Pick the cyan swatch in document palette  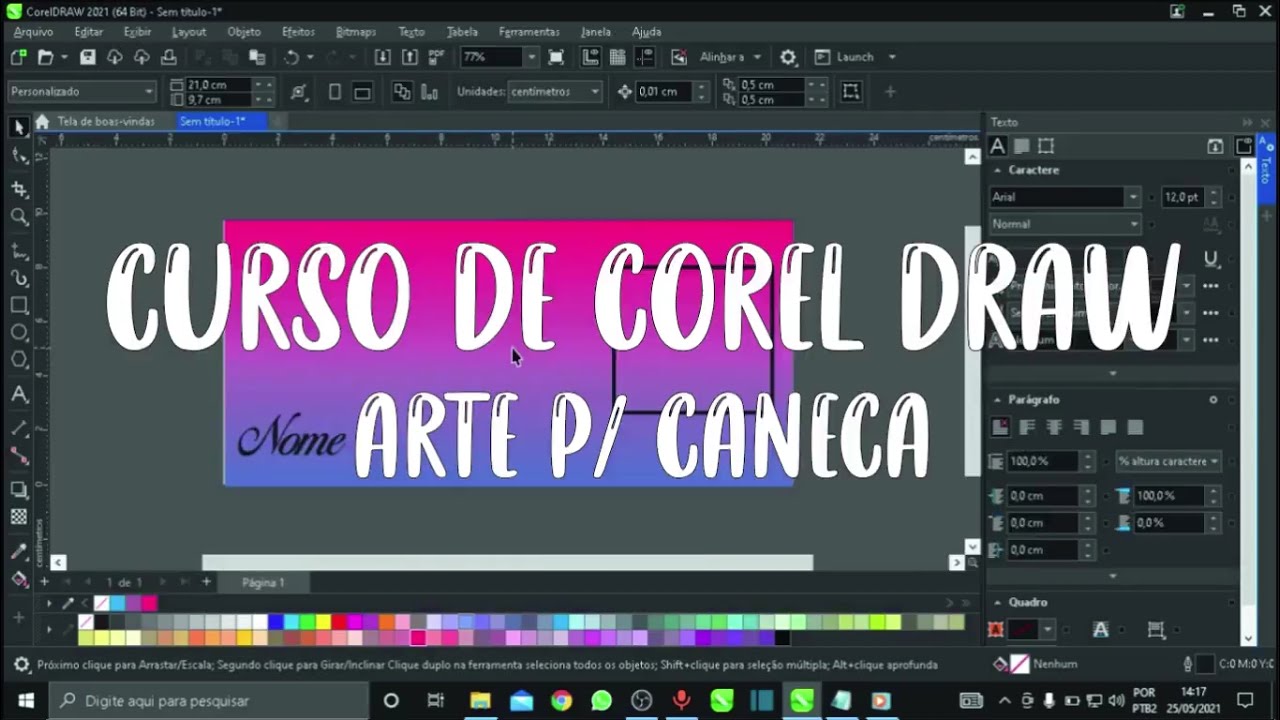click(117, 603)
